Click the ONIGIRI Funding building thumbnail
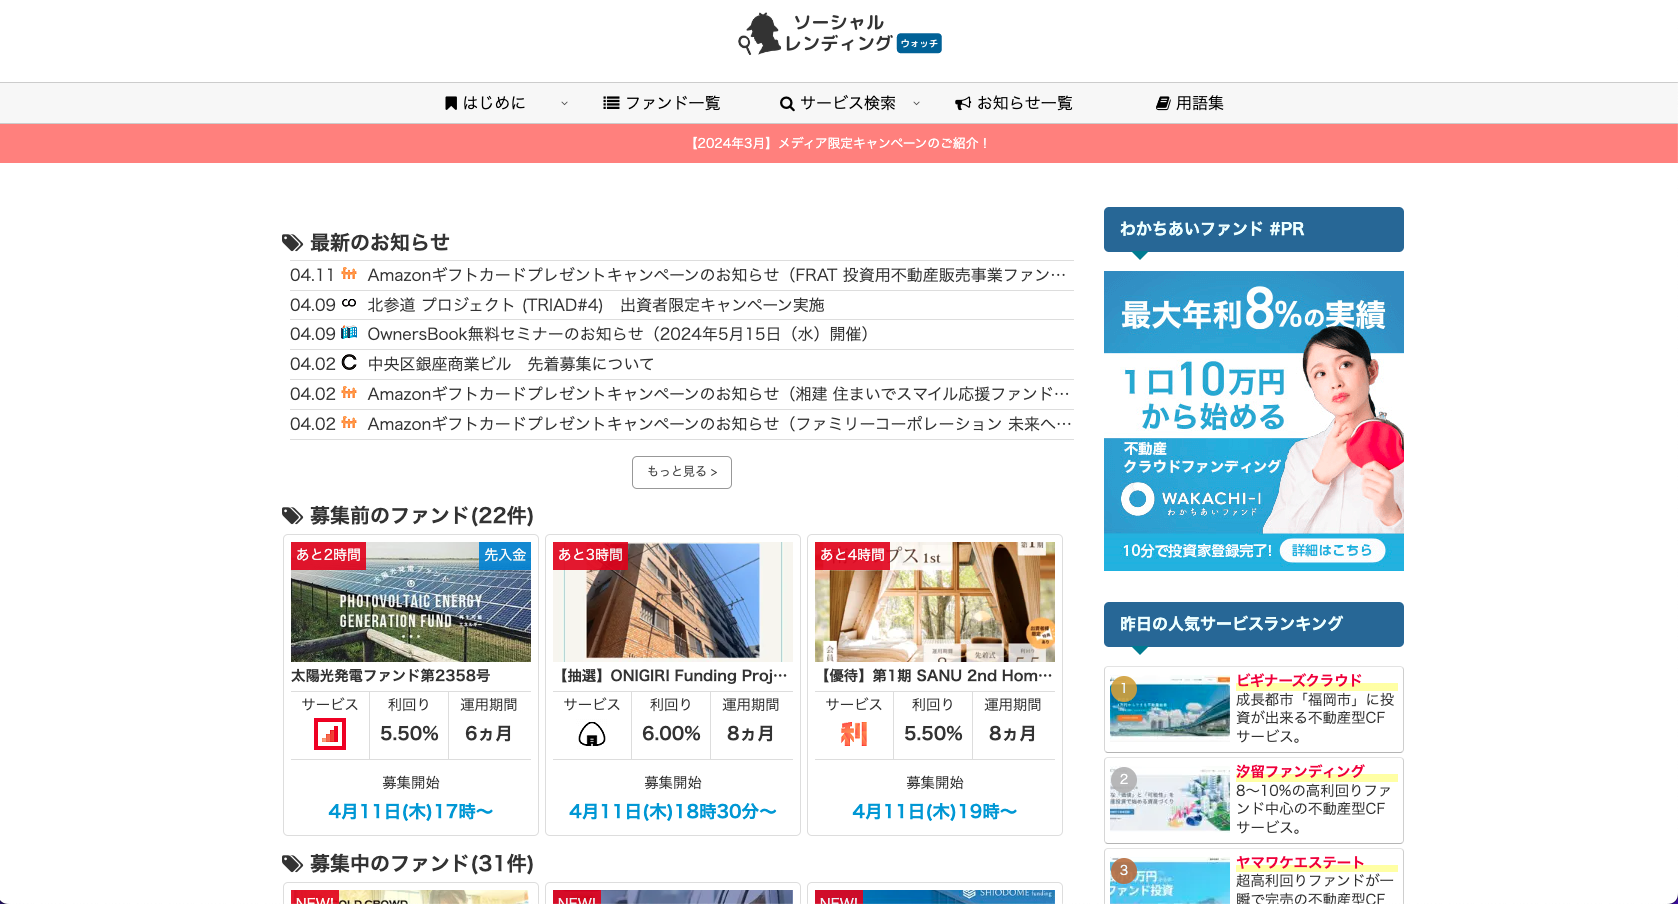1678x904 pixels. tap(673, 602)
